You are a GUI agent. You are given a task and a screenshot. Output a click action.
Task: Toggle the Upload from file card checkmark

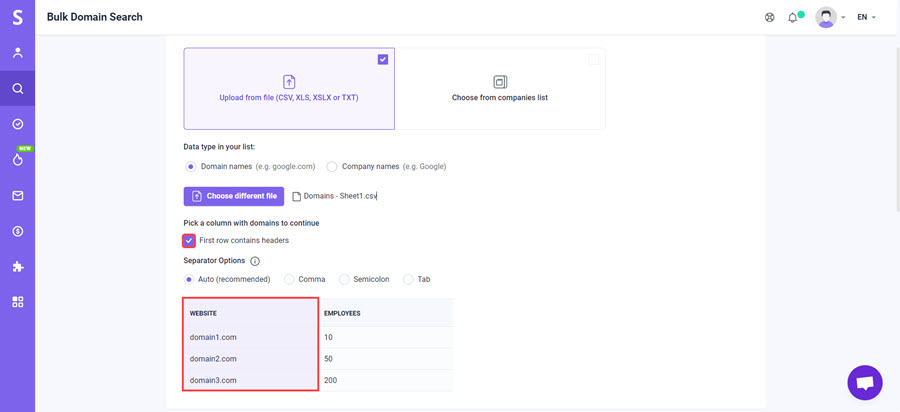pyautogui.click(x=383, y=59)
